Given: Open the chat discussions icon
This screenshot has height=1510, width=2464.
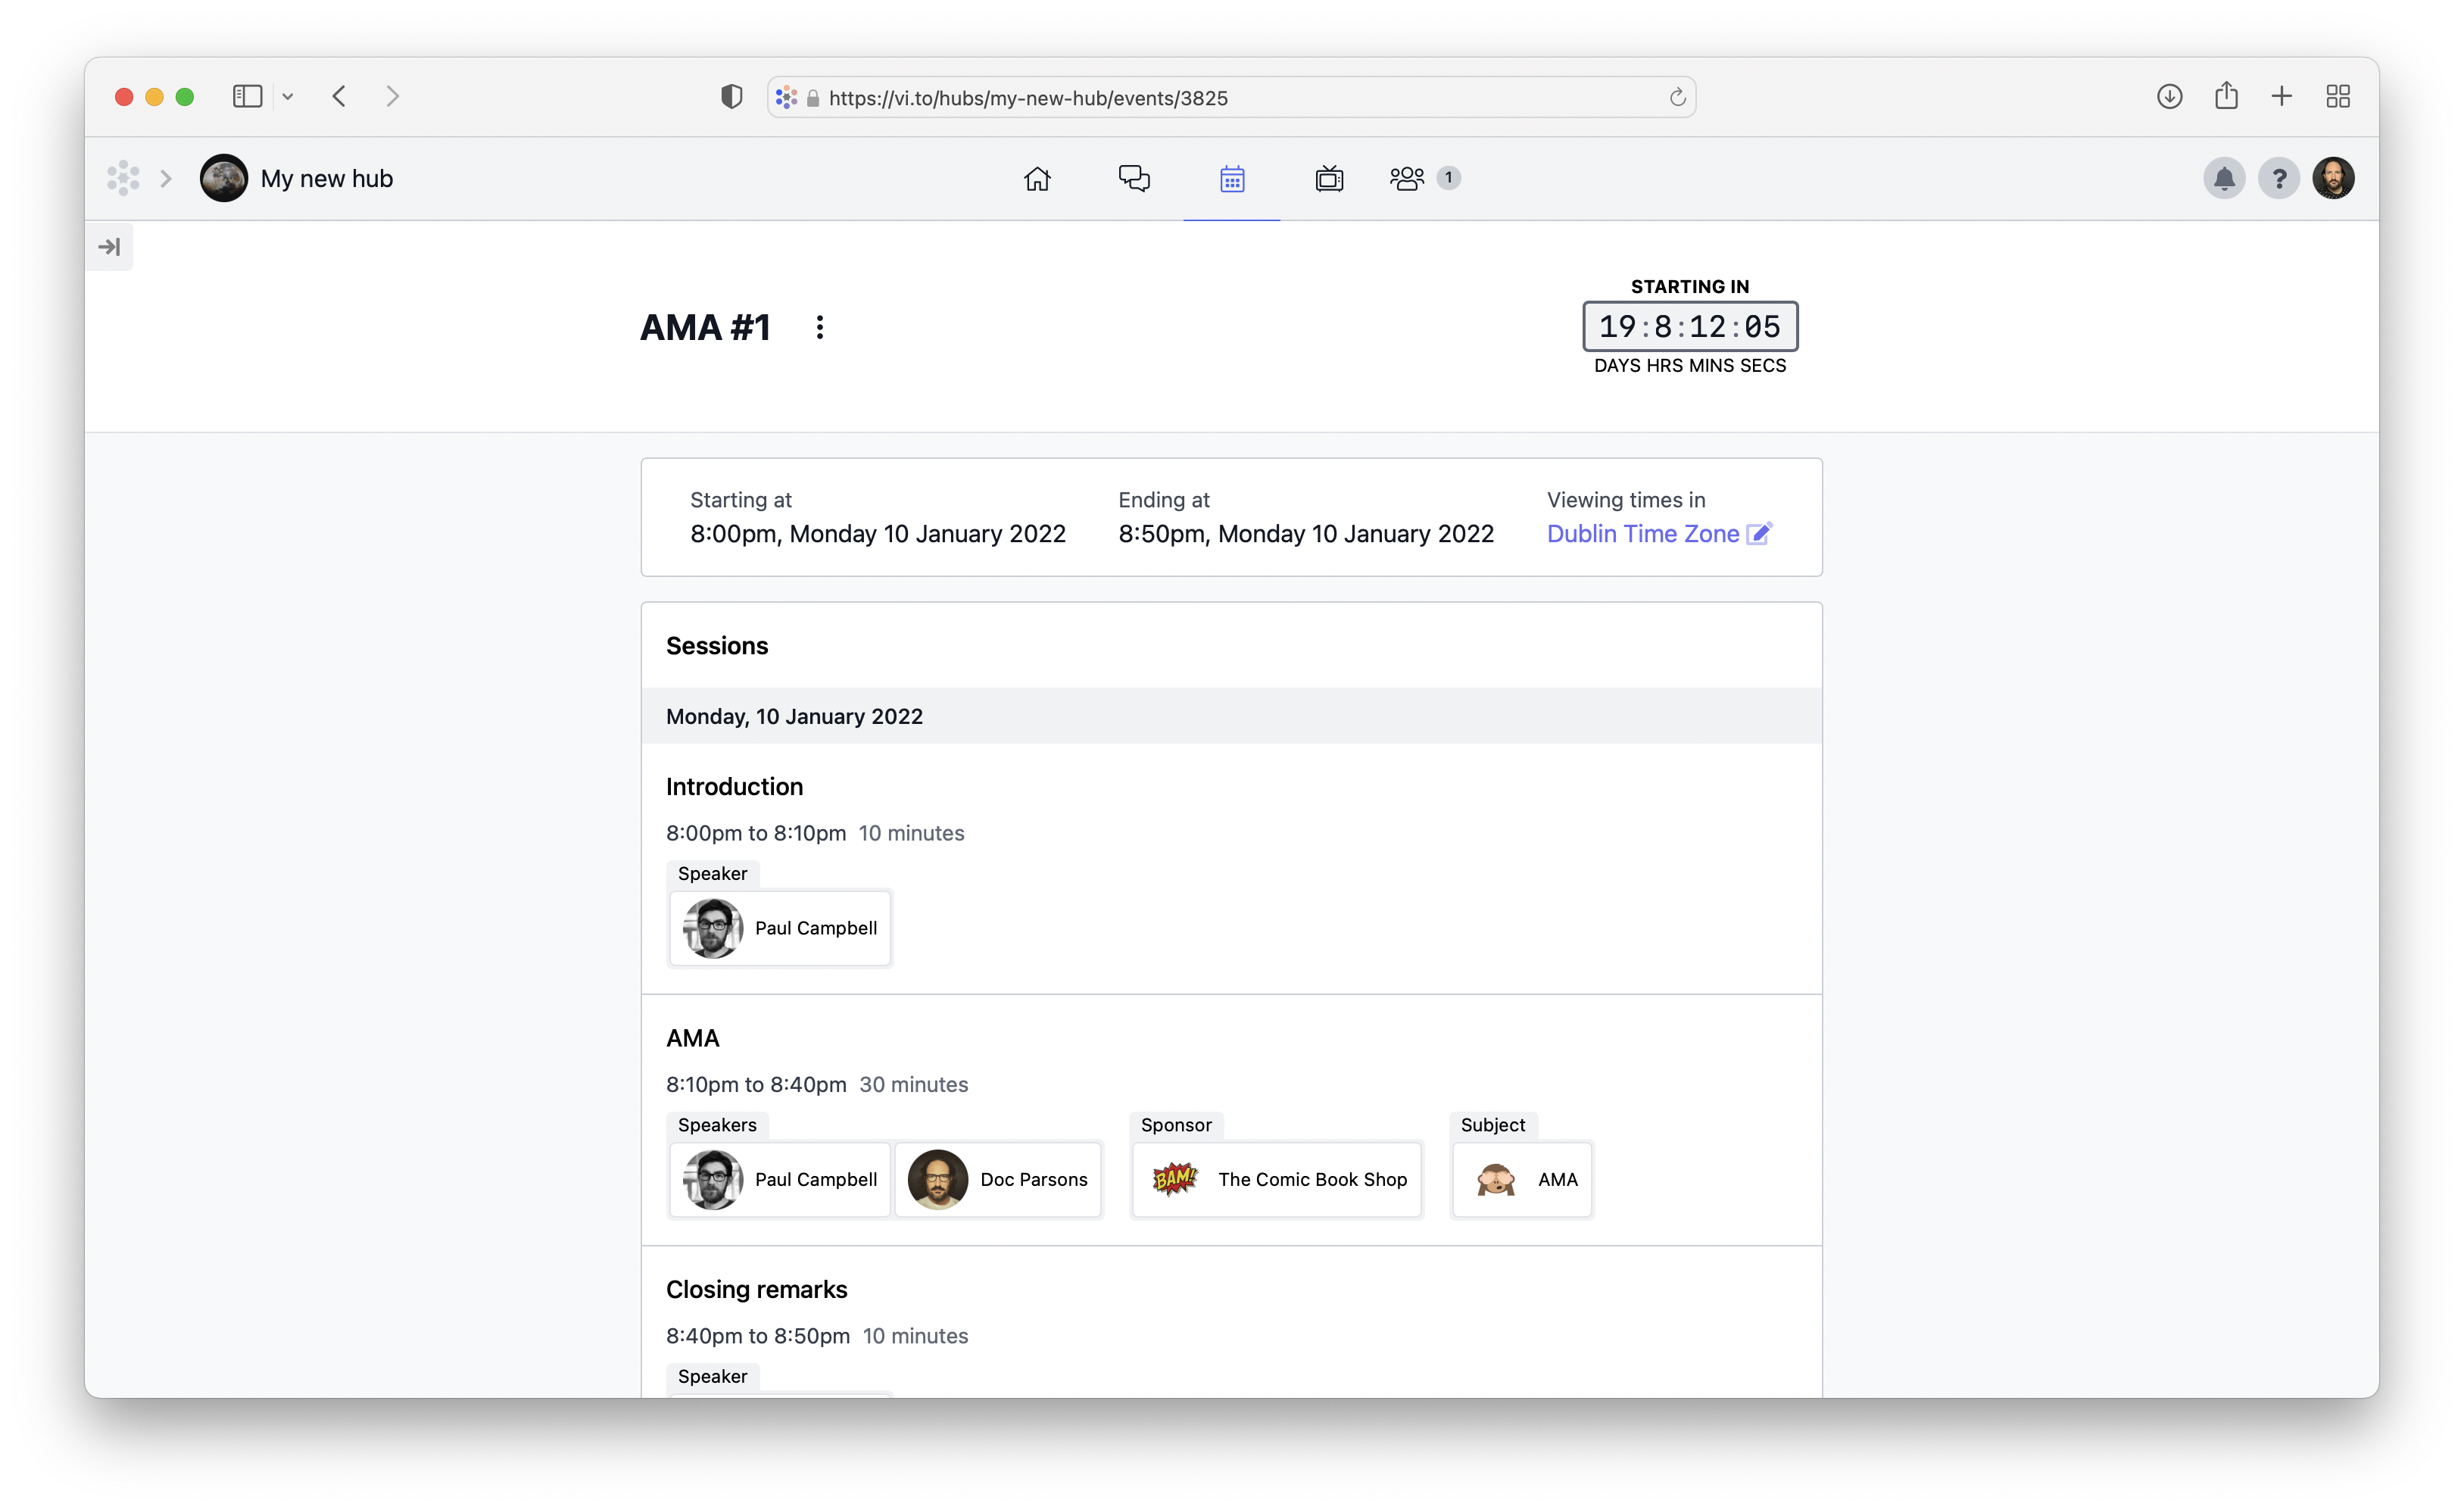Looking at the screenshot, I should [1134, 178].
